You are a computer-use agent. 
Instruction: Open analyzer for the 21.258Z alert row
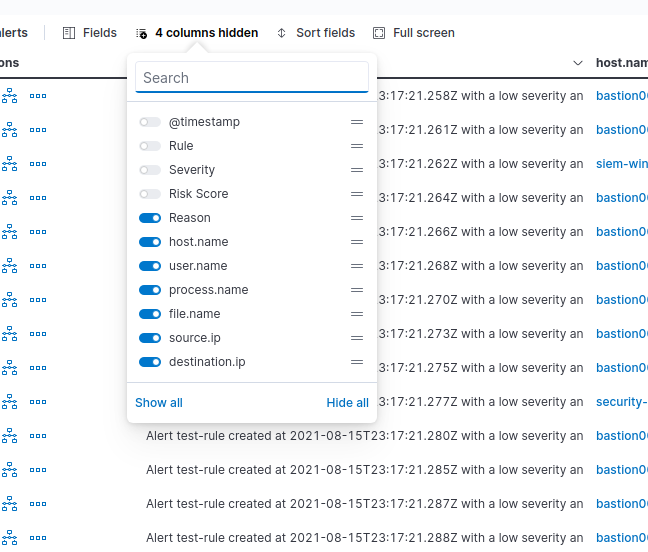pyautogui.click(x=10, y=96)
